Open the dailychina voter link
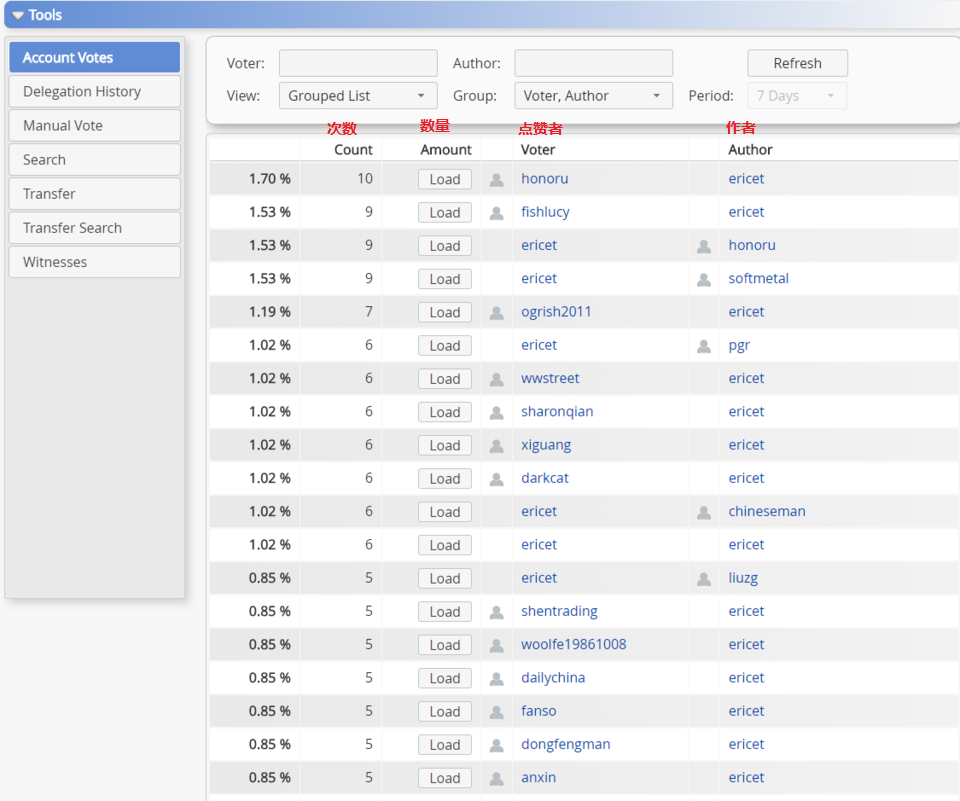Viewport: 960px width, 801px height. click(x=553, y=678)
